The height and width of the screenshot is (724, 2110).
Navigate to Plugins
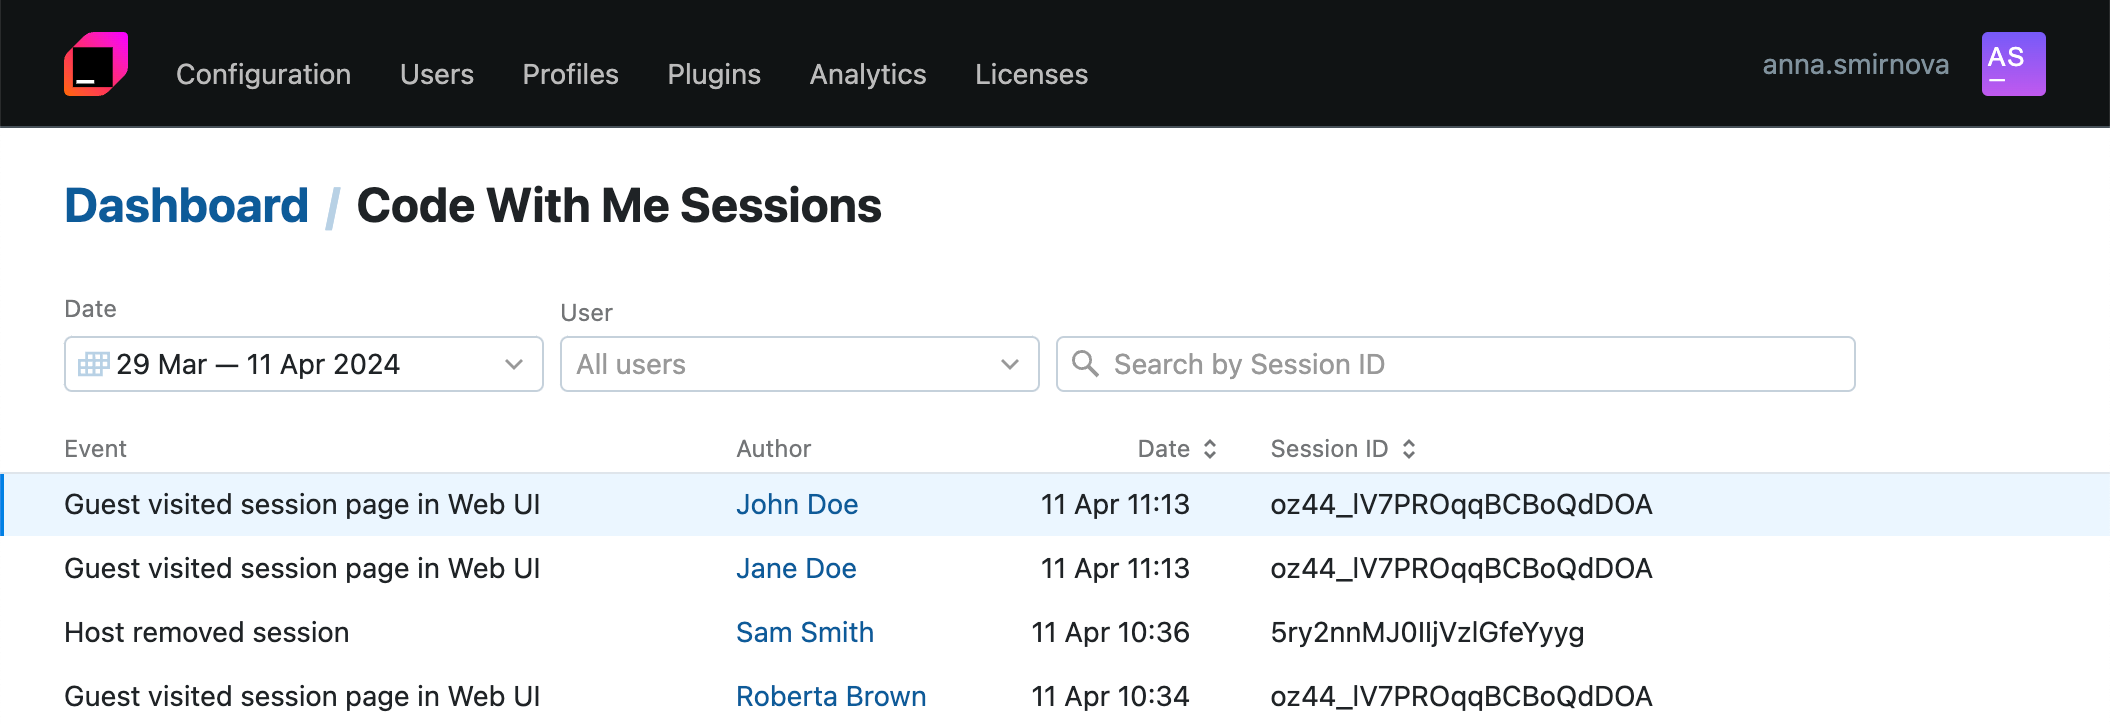click(714, 74)
